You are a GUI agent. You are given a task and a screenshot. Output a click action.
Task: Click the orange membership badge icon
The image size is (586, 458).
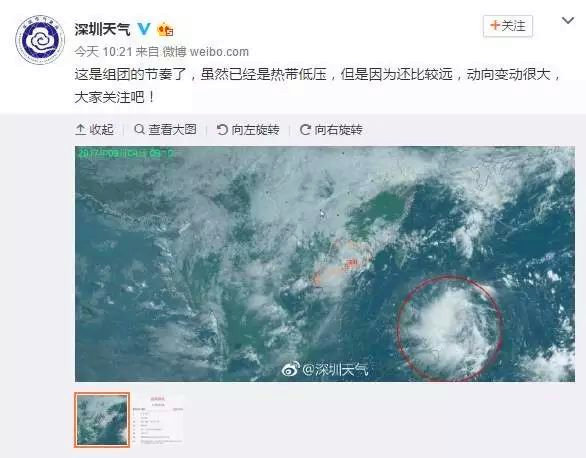165,30
